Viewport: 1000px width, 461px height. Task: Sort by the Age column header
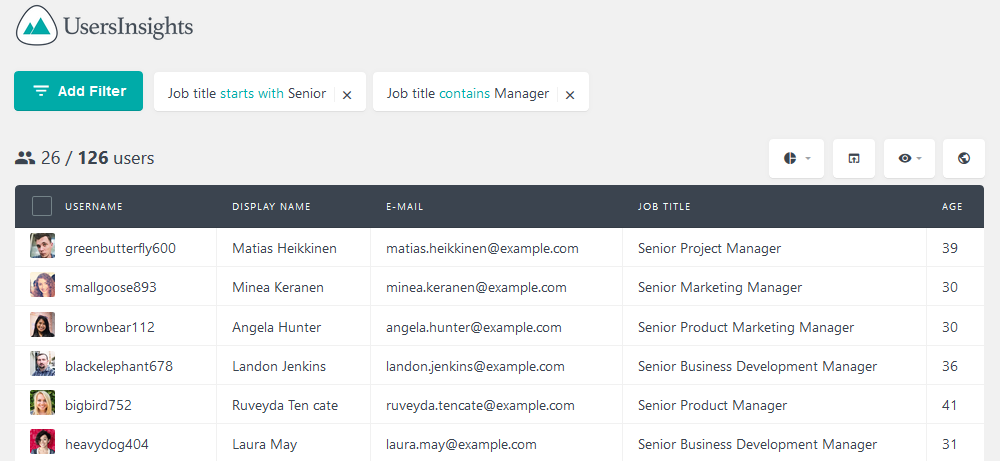pos(952,207)
